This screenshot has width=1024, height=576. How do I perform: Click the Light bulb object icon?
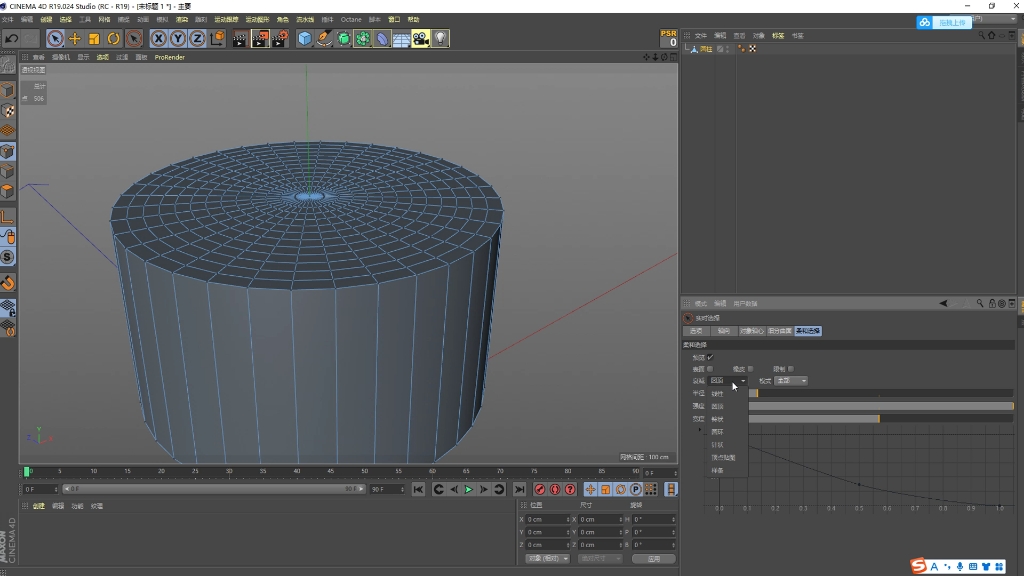[440, 39]
